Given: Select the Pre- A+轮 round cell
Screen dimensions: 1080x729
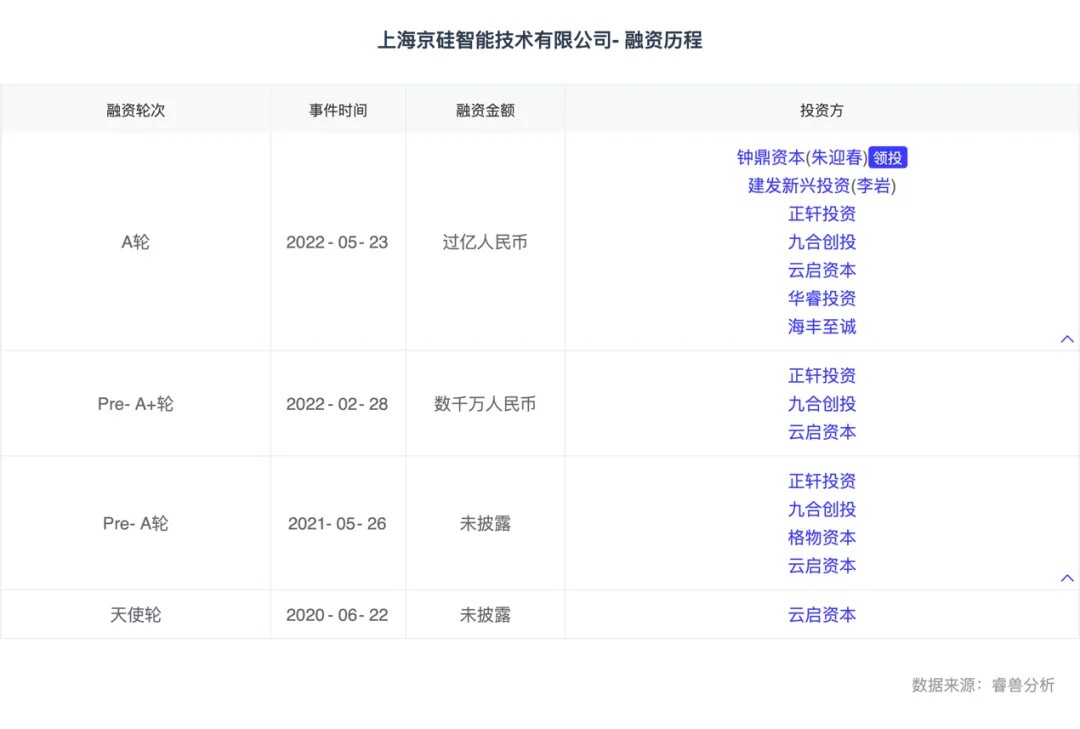Looking at the screenshot, I should point(136,404).
